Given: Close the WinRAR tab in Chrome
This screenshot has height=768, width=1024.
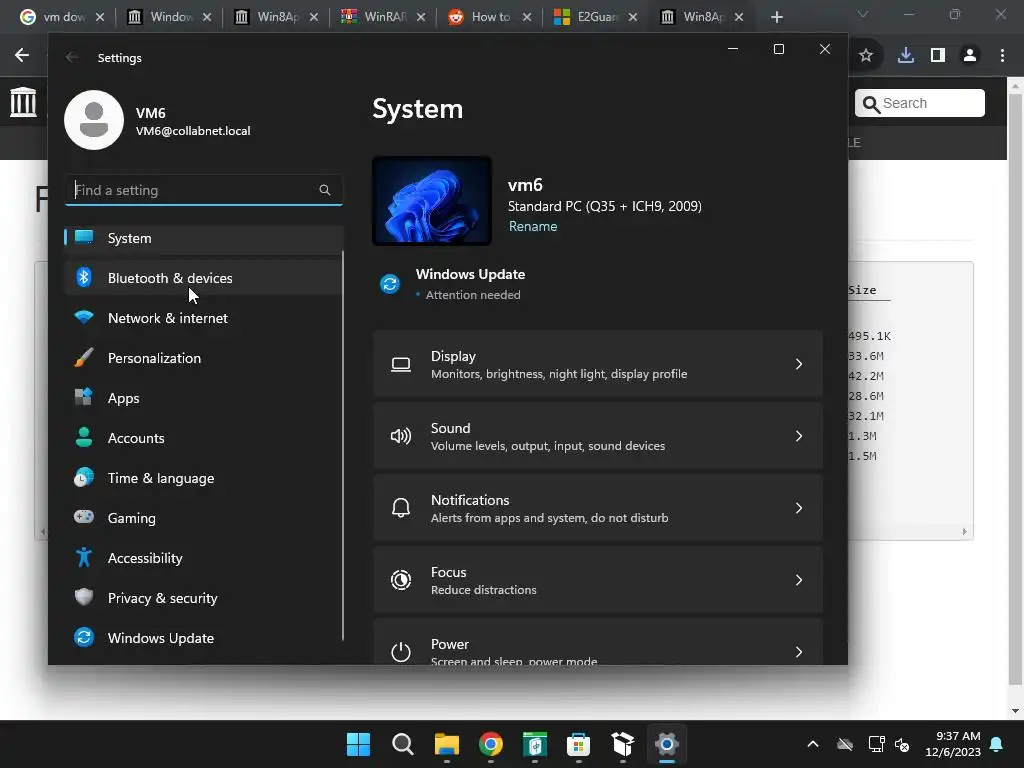Looking at the screenshot, I should coord(421,17).
